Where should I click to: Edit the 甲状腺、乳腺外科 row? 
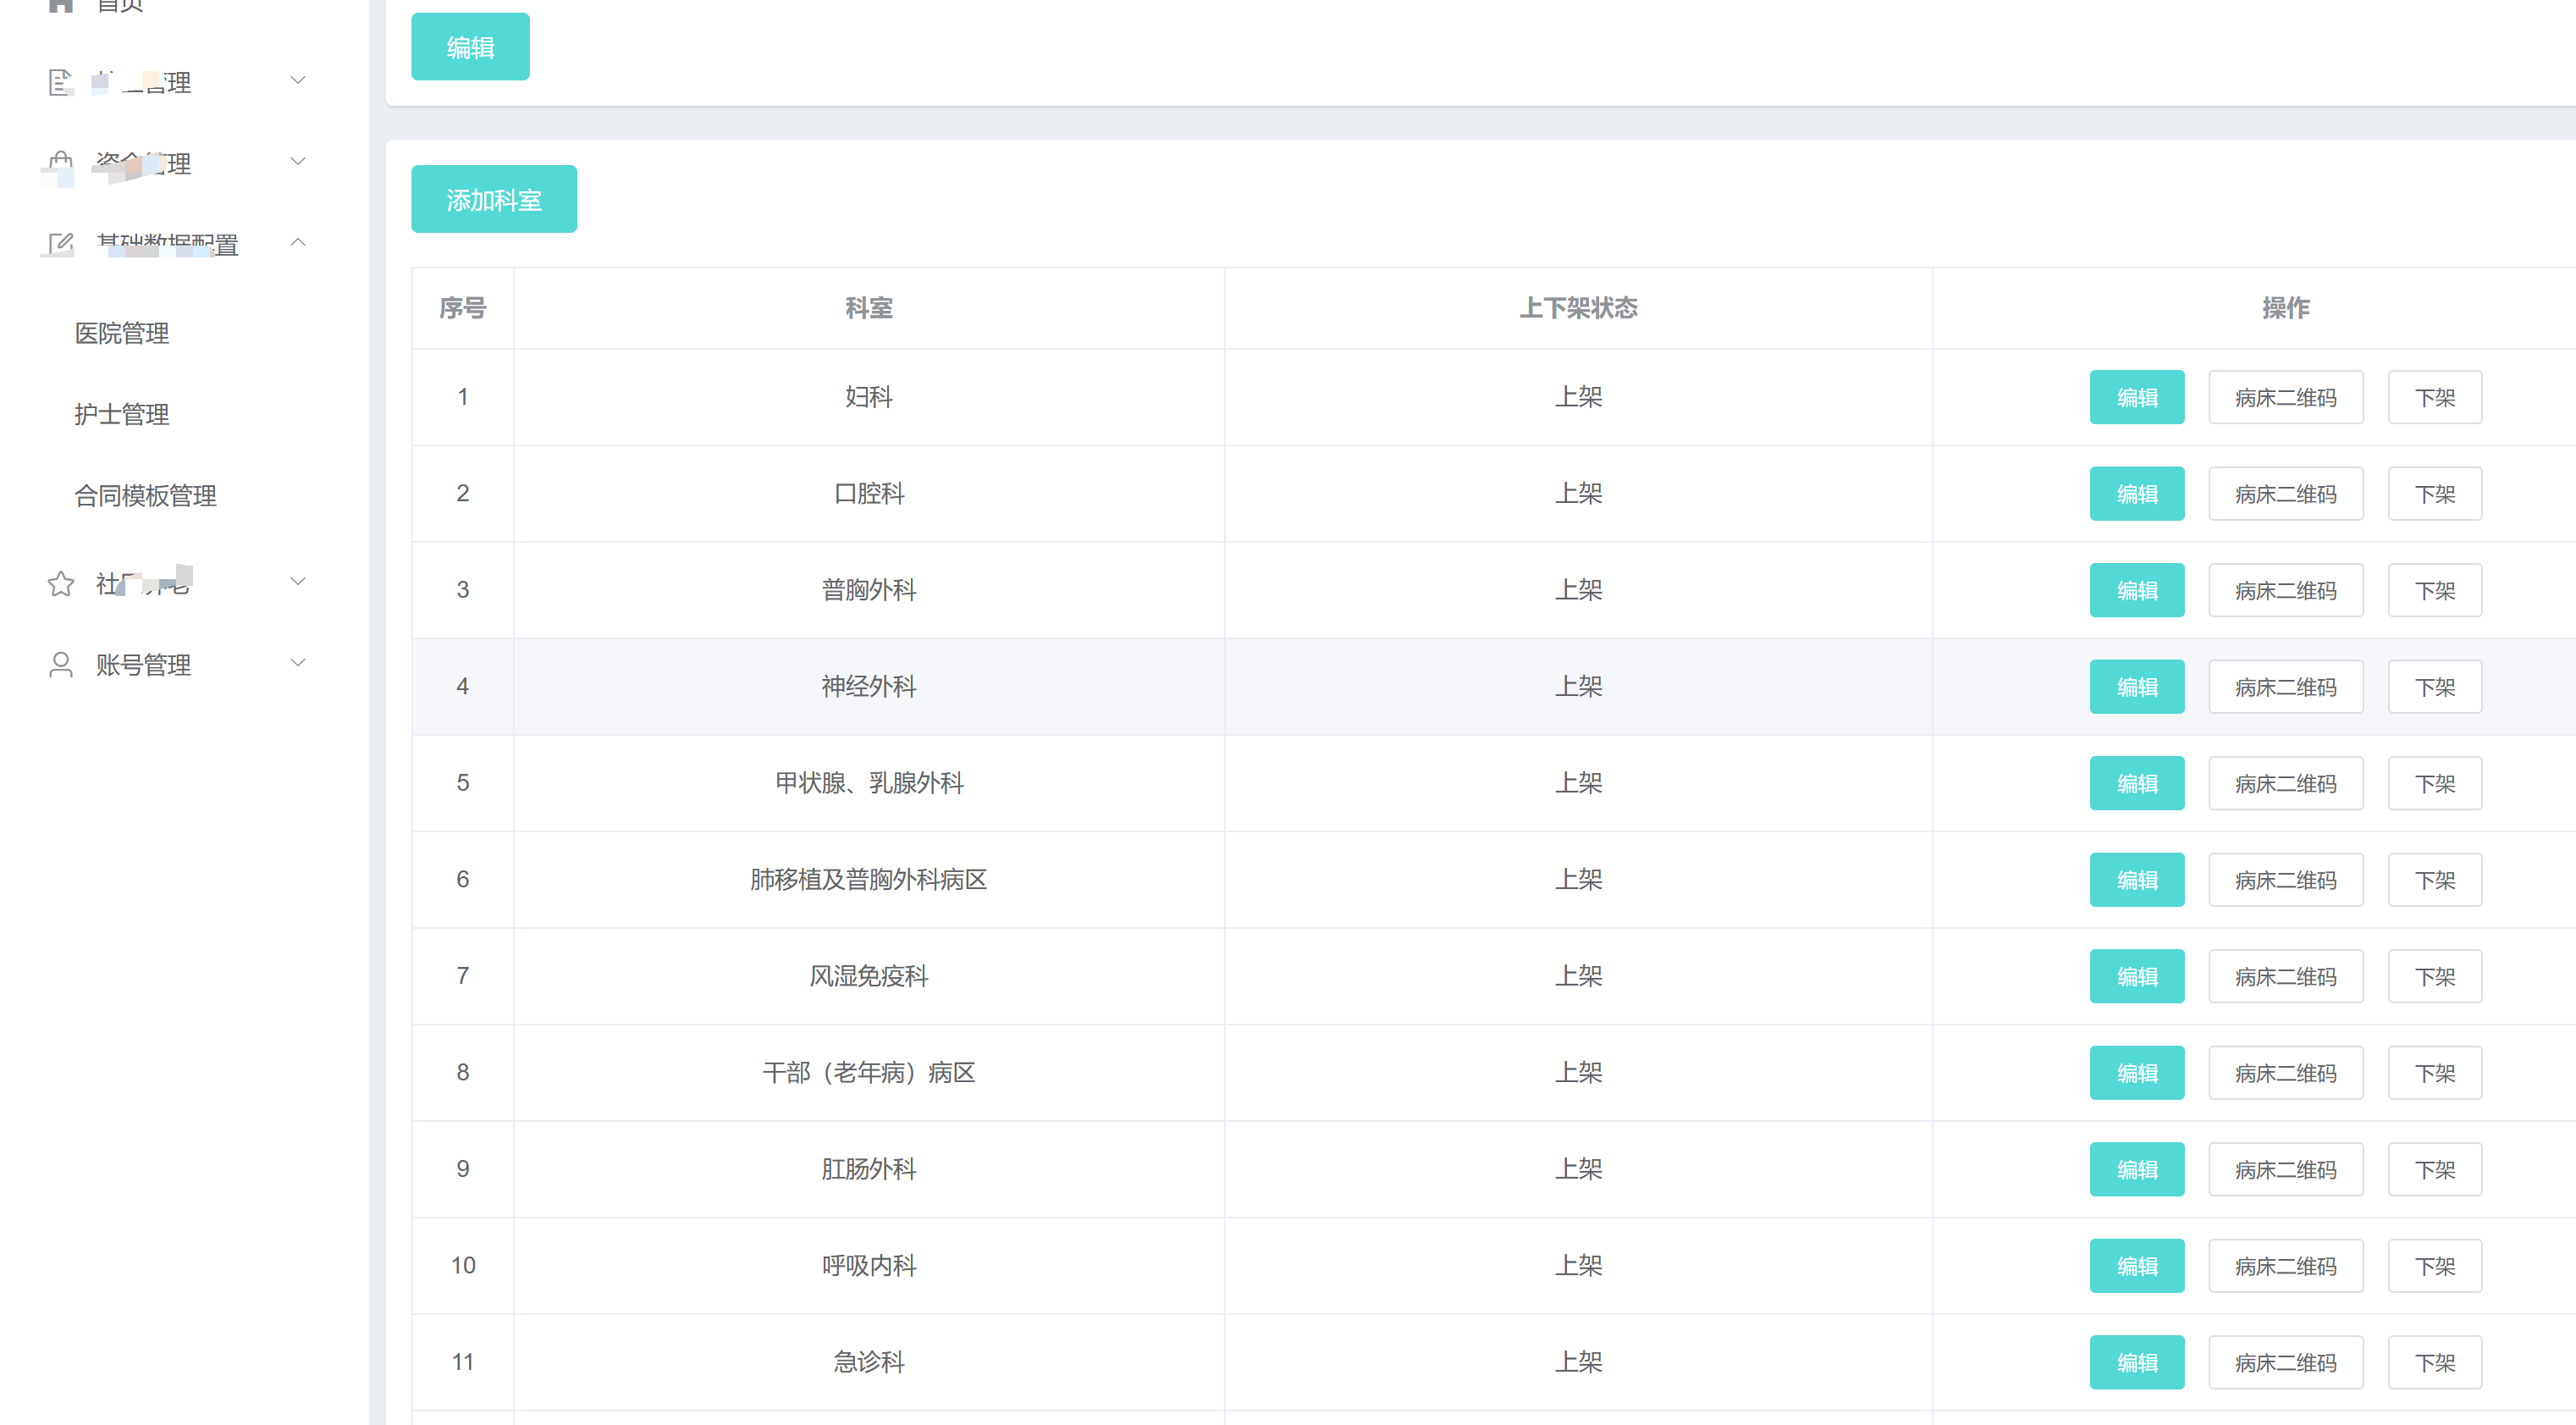coord(2137,783)
